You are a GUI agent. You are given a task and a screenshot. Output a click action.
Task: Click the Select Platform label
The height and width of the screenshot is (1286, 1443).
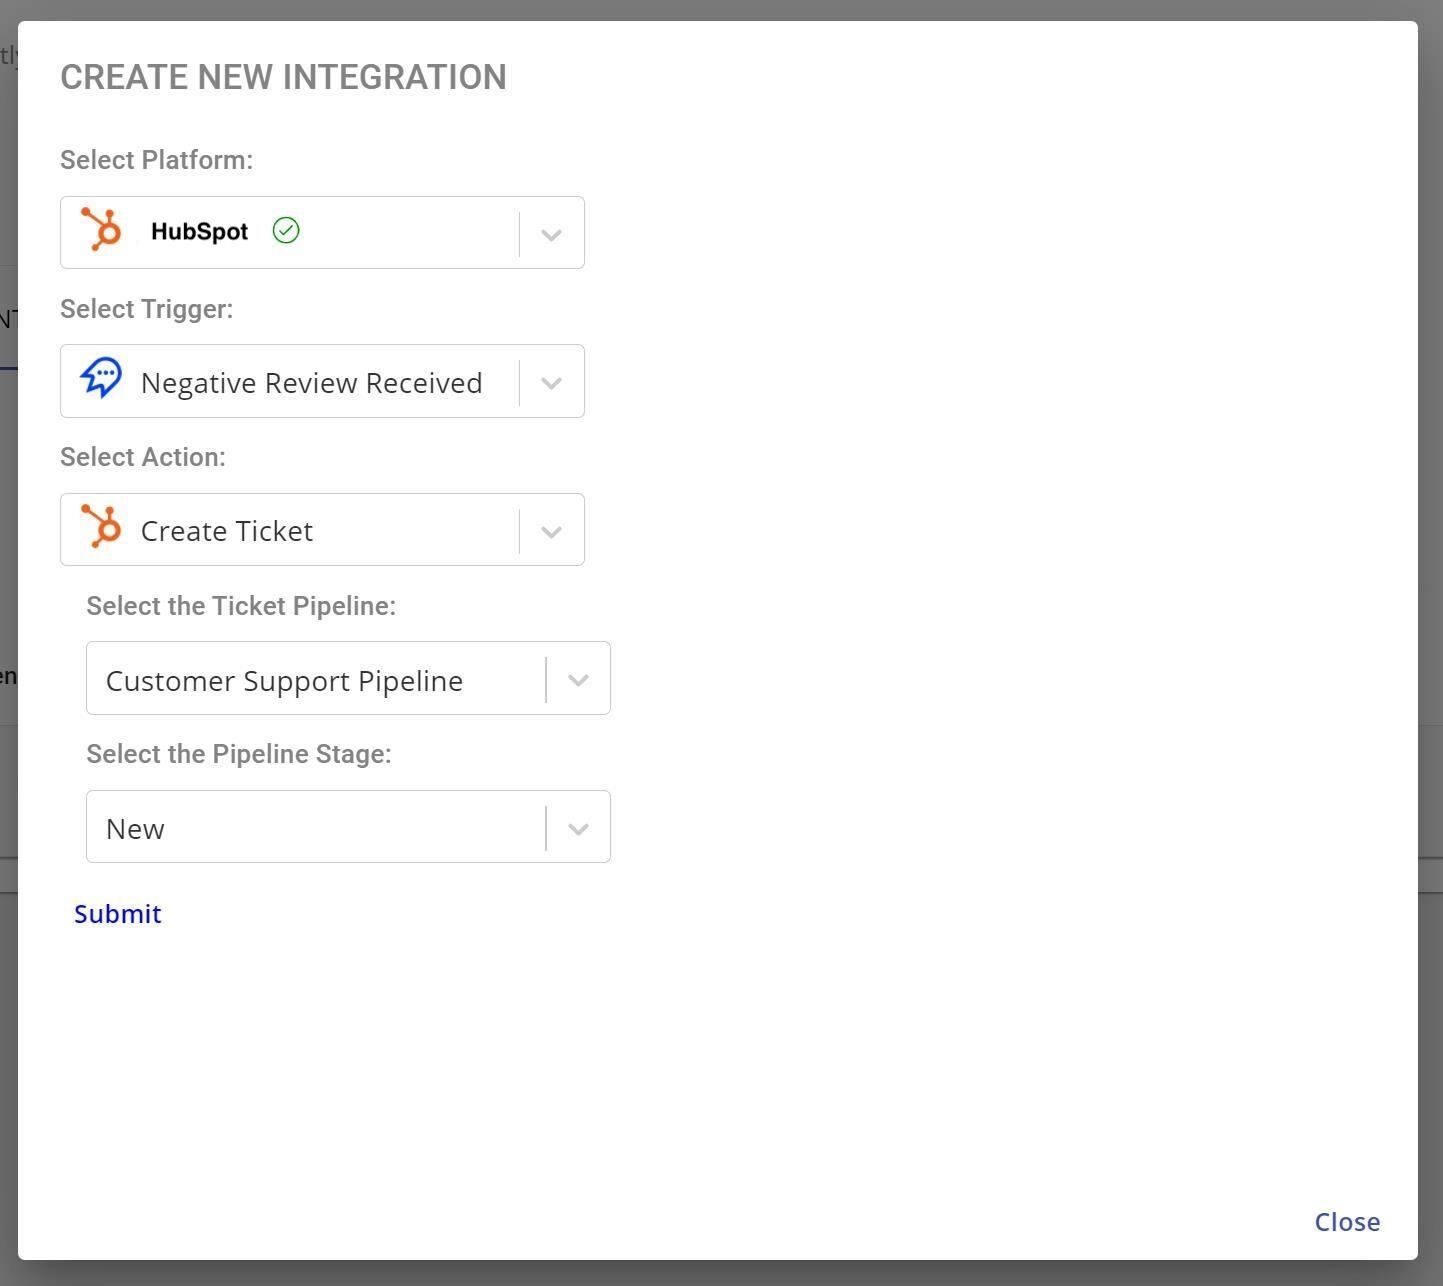tap(156, 160)
